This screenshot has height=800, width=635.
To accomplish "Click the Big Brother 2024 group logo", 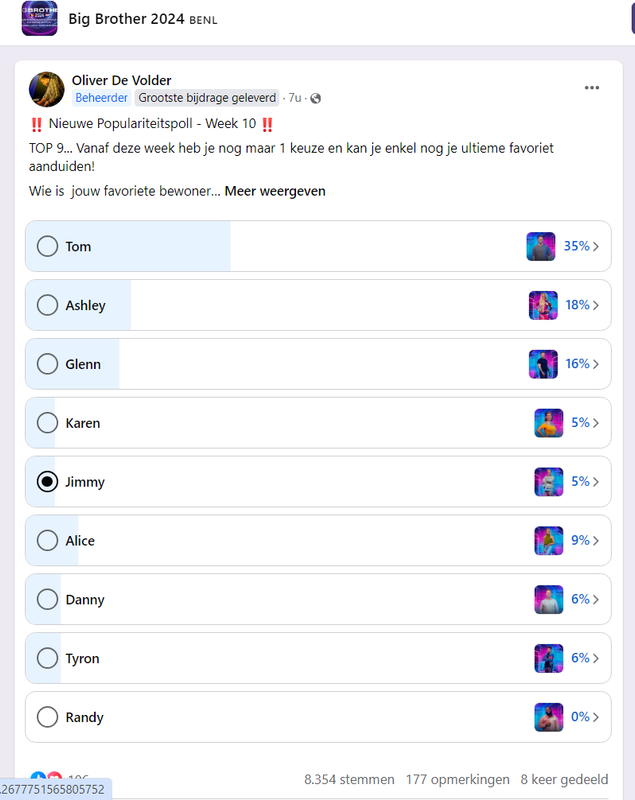I will [x=39, y=18].
